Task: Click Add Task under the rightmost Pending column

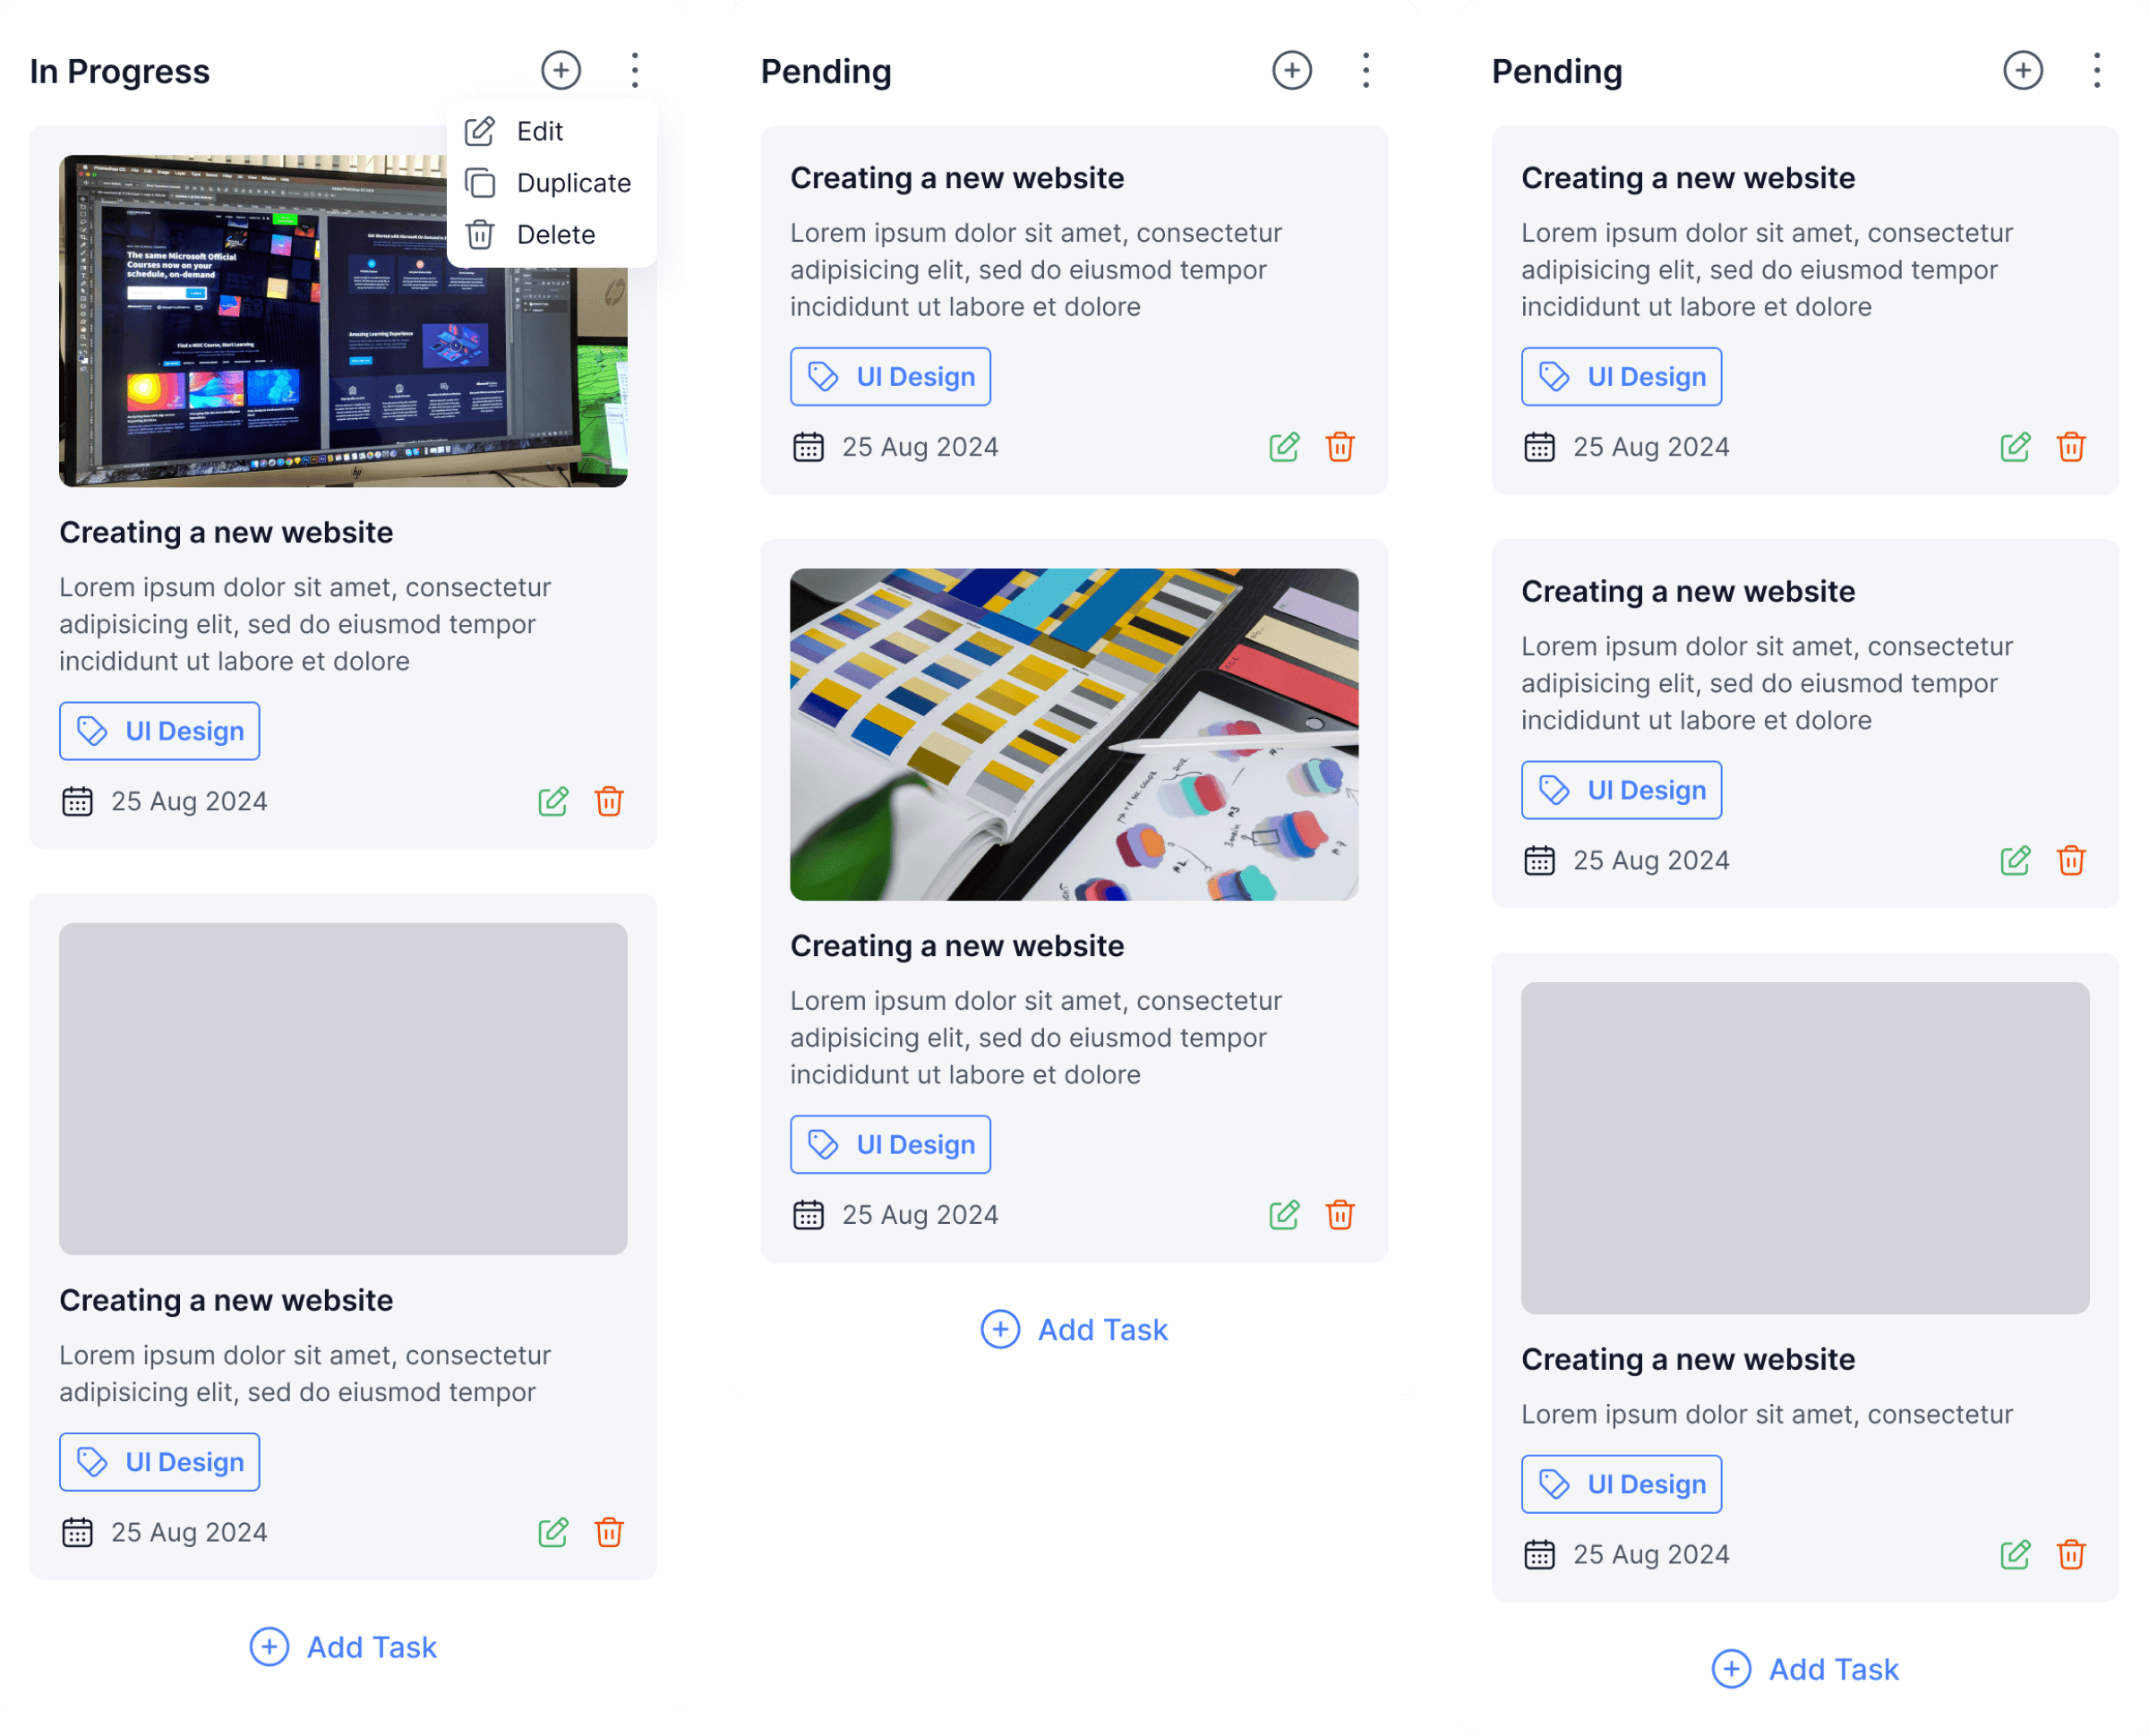Action: [1805, 1669]
